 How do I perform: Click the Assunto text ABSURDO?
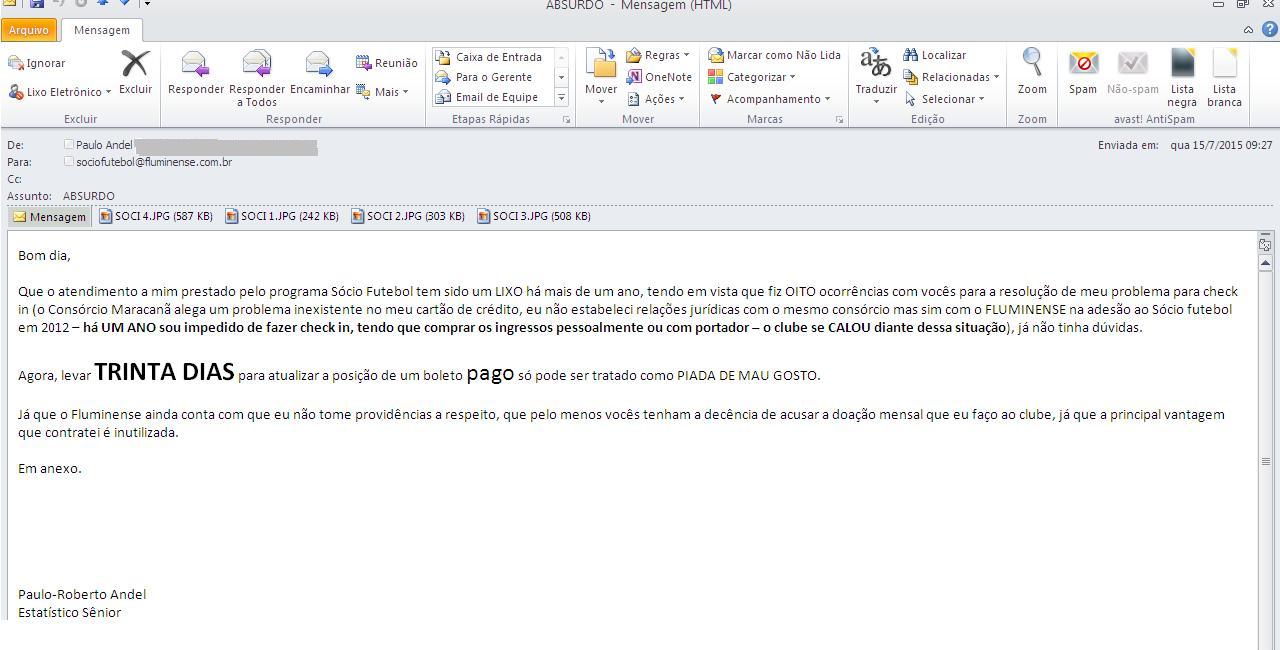click(89, 196)
